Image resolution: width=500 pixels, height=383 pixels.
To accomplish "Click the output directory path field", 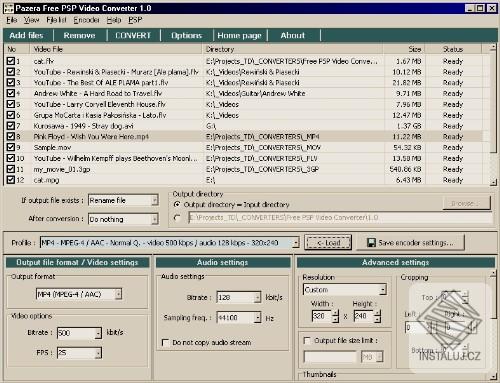I will click(x=340, y=218).
